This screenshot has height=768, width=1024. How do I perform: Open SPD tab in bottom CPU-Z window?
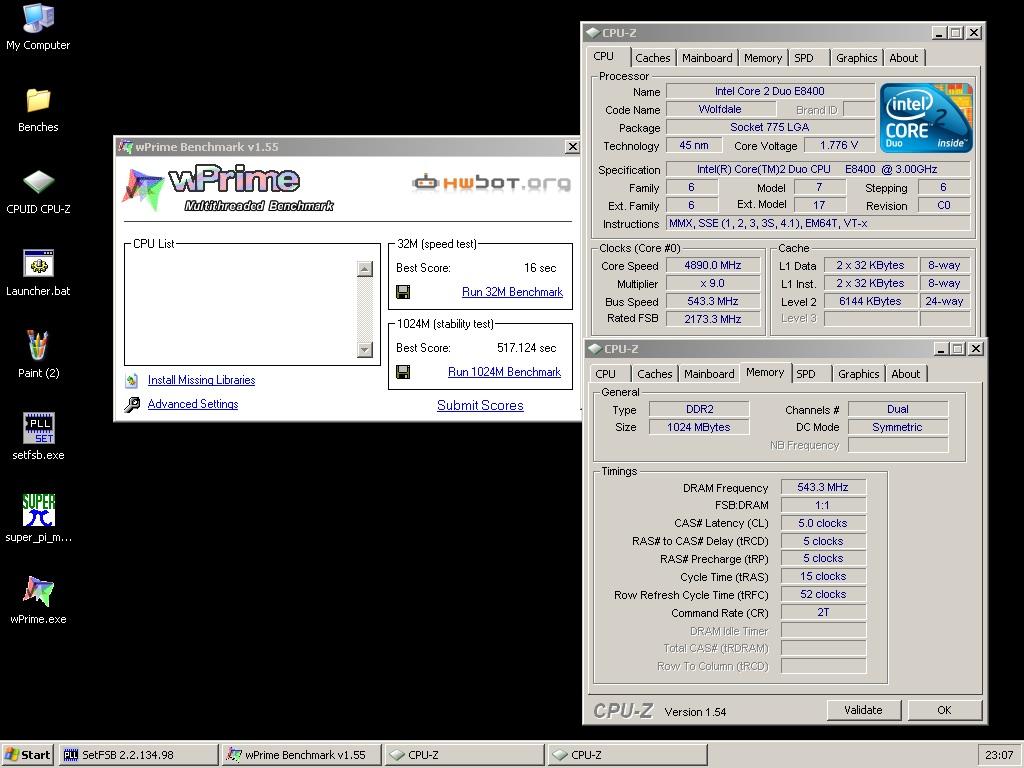806,374
